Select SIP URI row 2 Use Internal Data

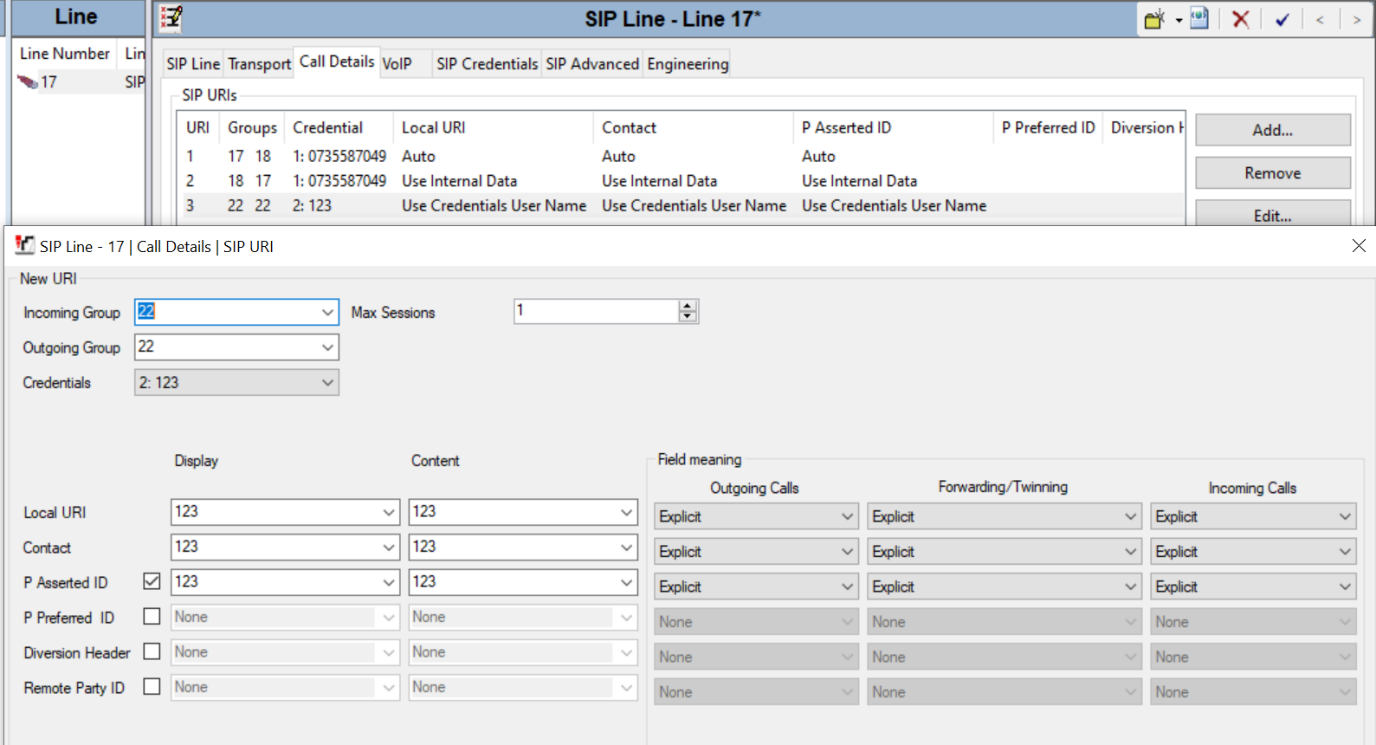[x=680, y=181]
